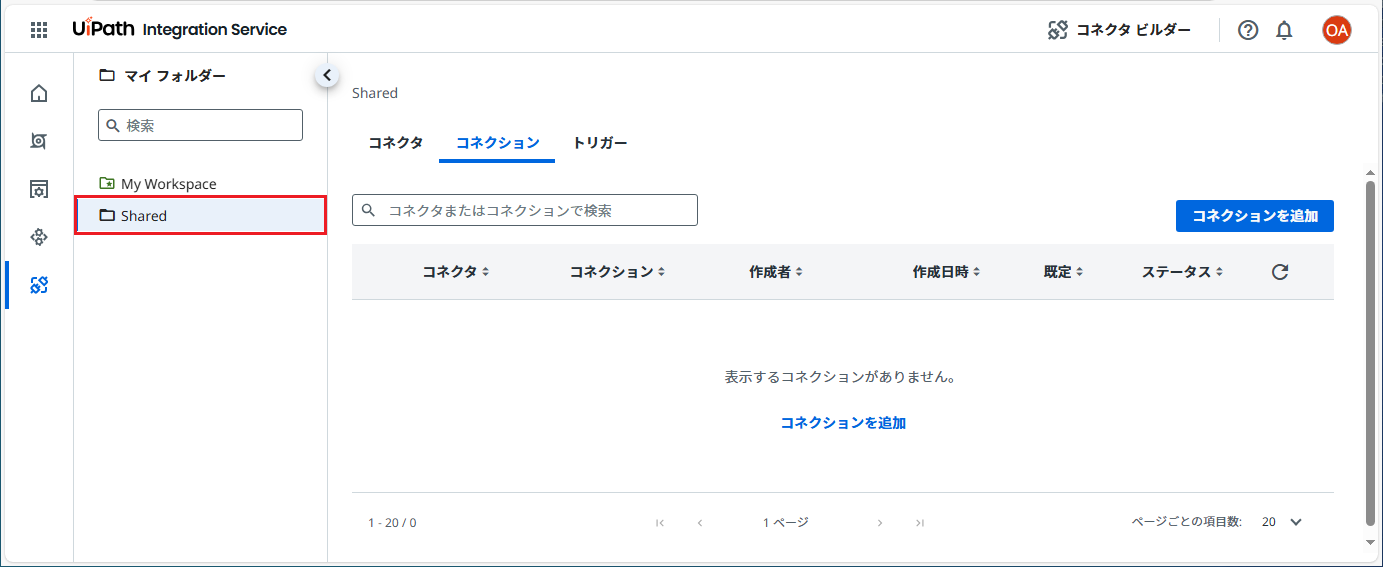Click the 1 ページ page indicator

[x=785, y=522]
